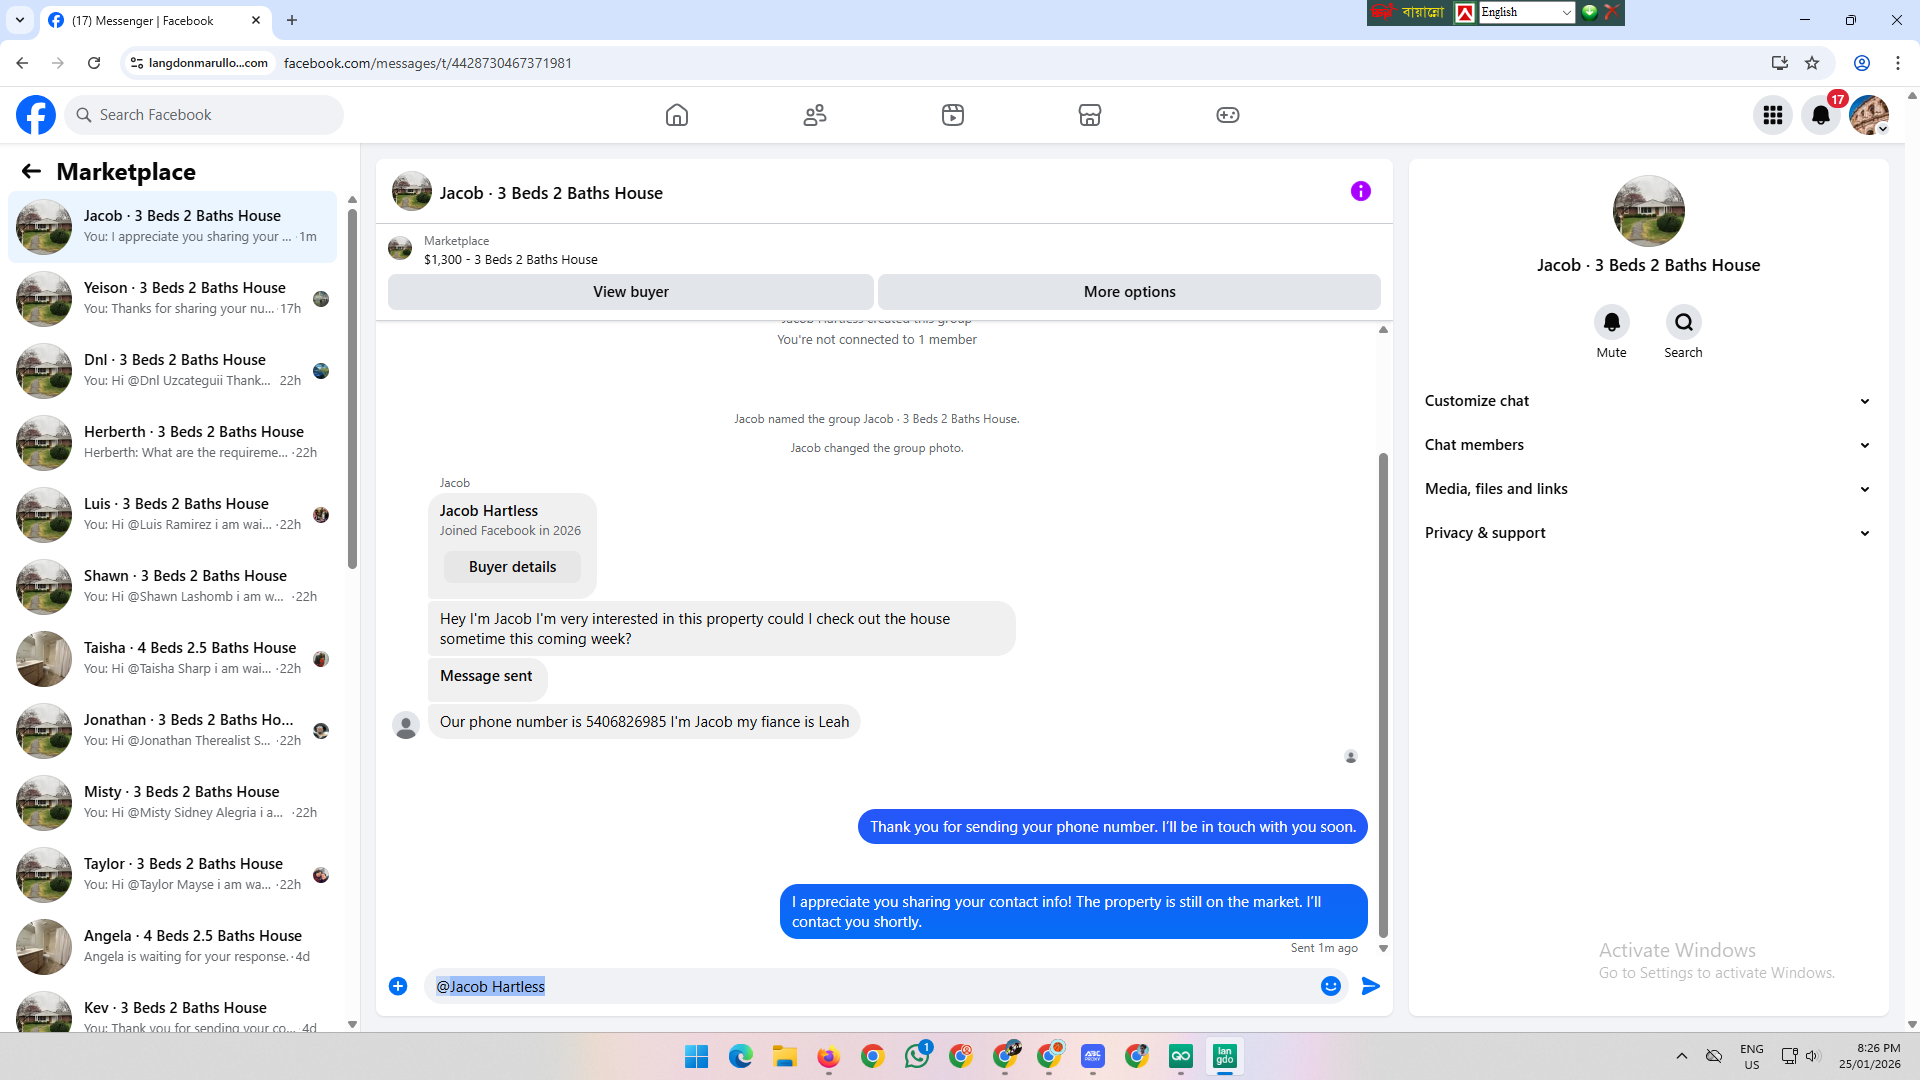Click the back arrow beside Marketplace
The height and width of the screenshot is (1080, 1920).
[x=31, y=171]
